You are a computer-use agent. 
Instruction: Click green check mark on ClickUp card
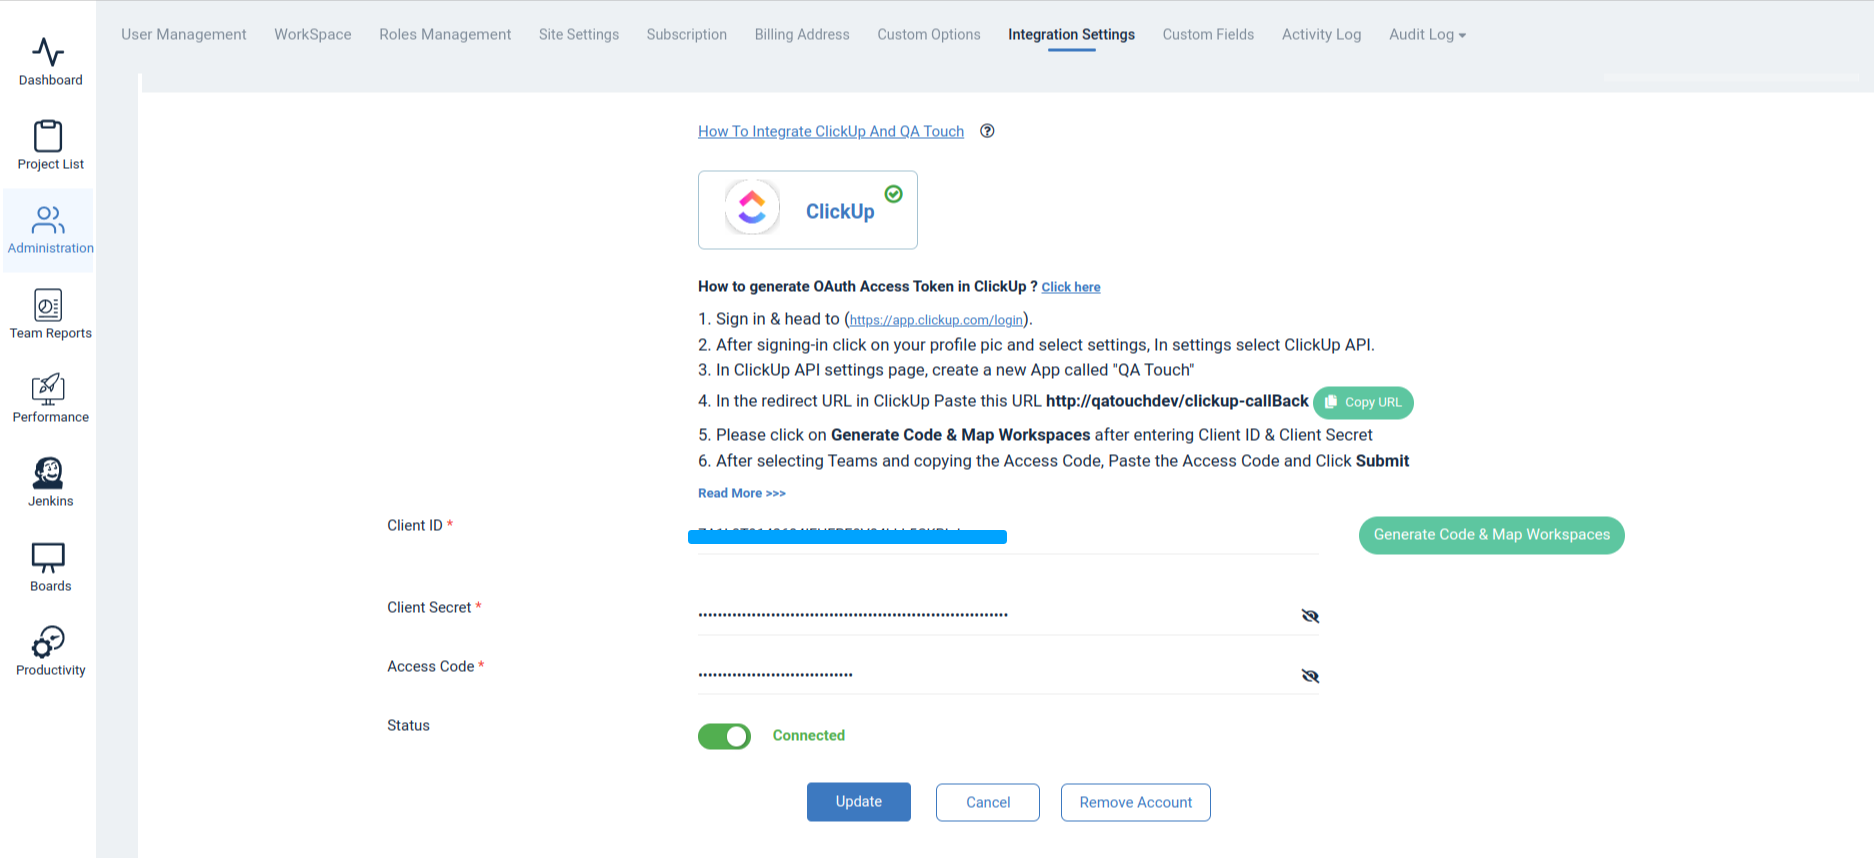click(894, 194)
